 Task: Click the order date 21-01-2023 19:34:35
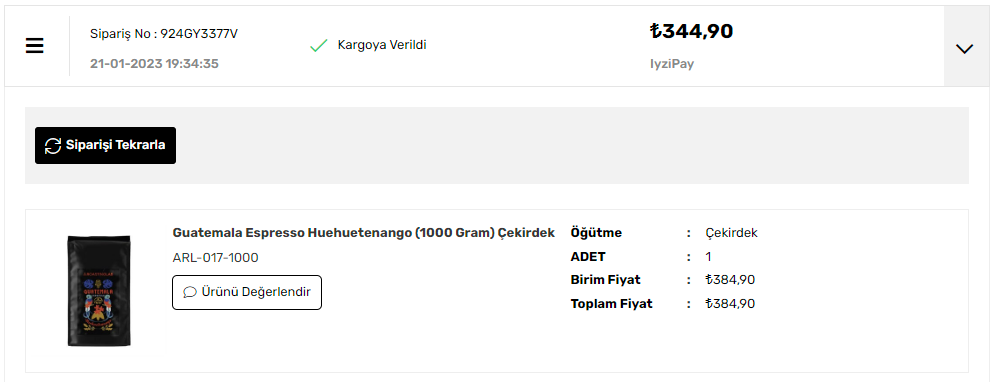click(x=154, y=64)
